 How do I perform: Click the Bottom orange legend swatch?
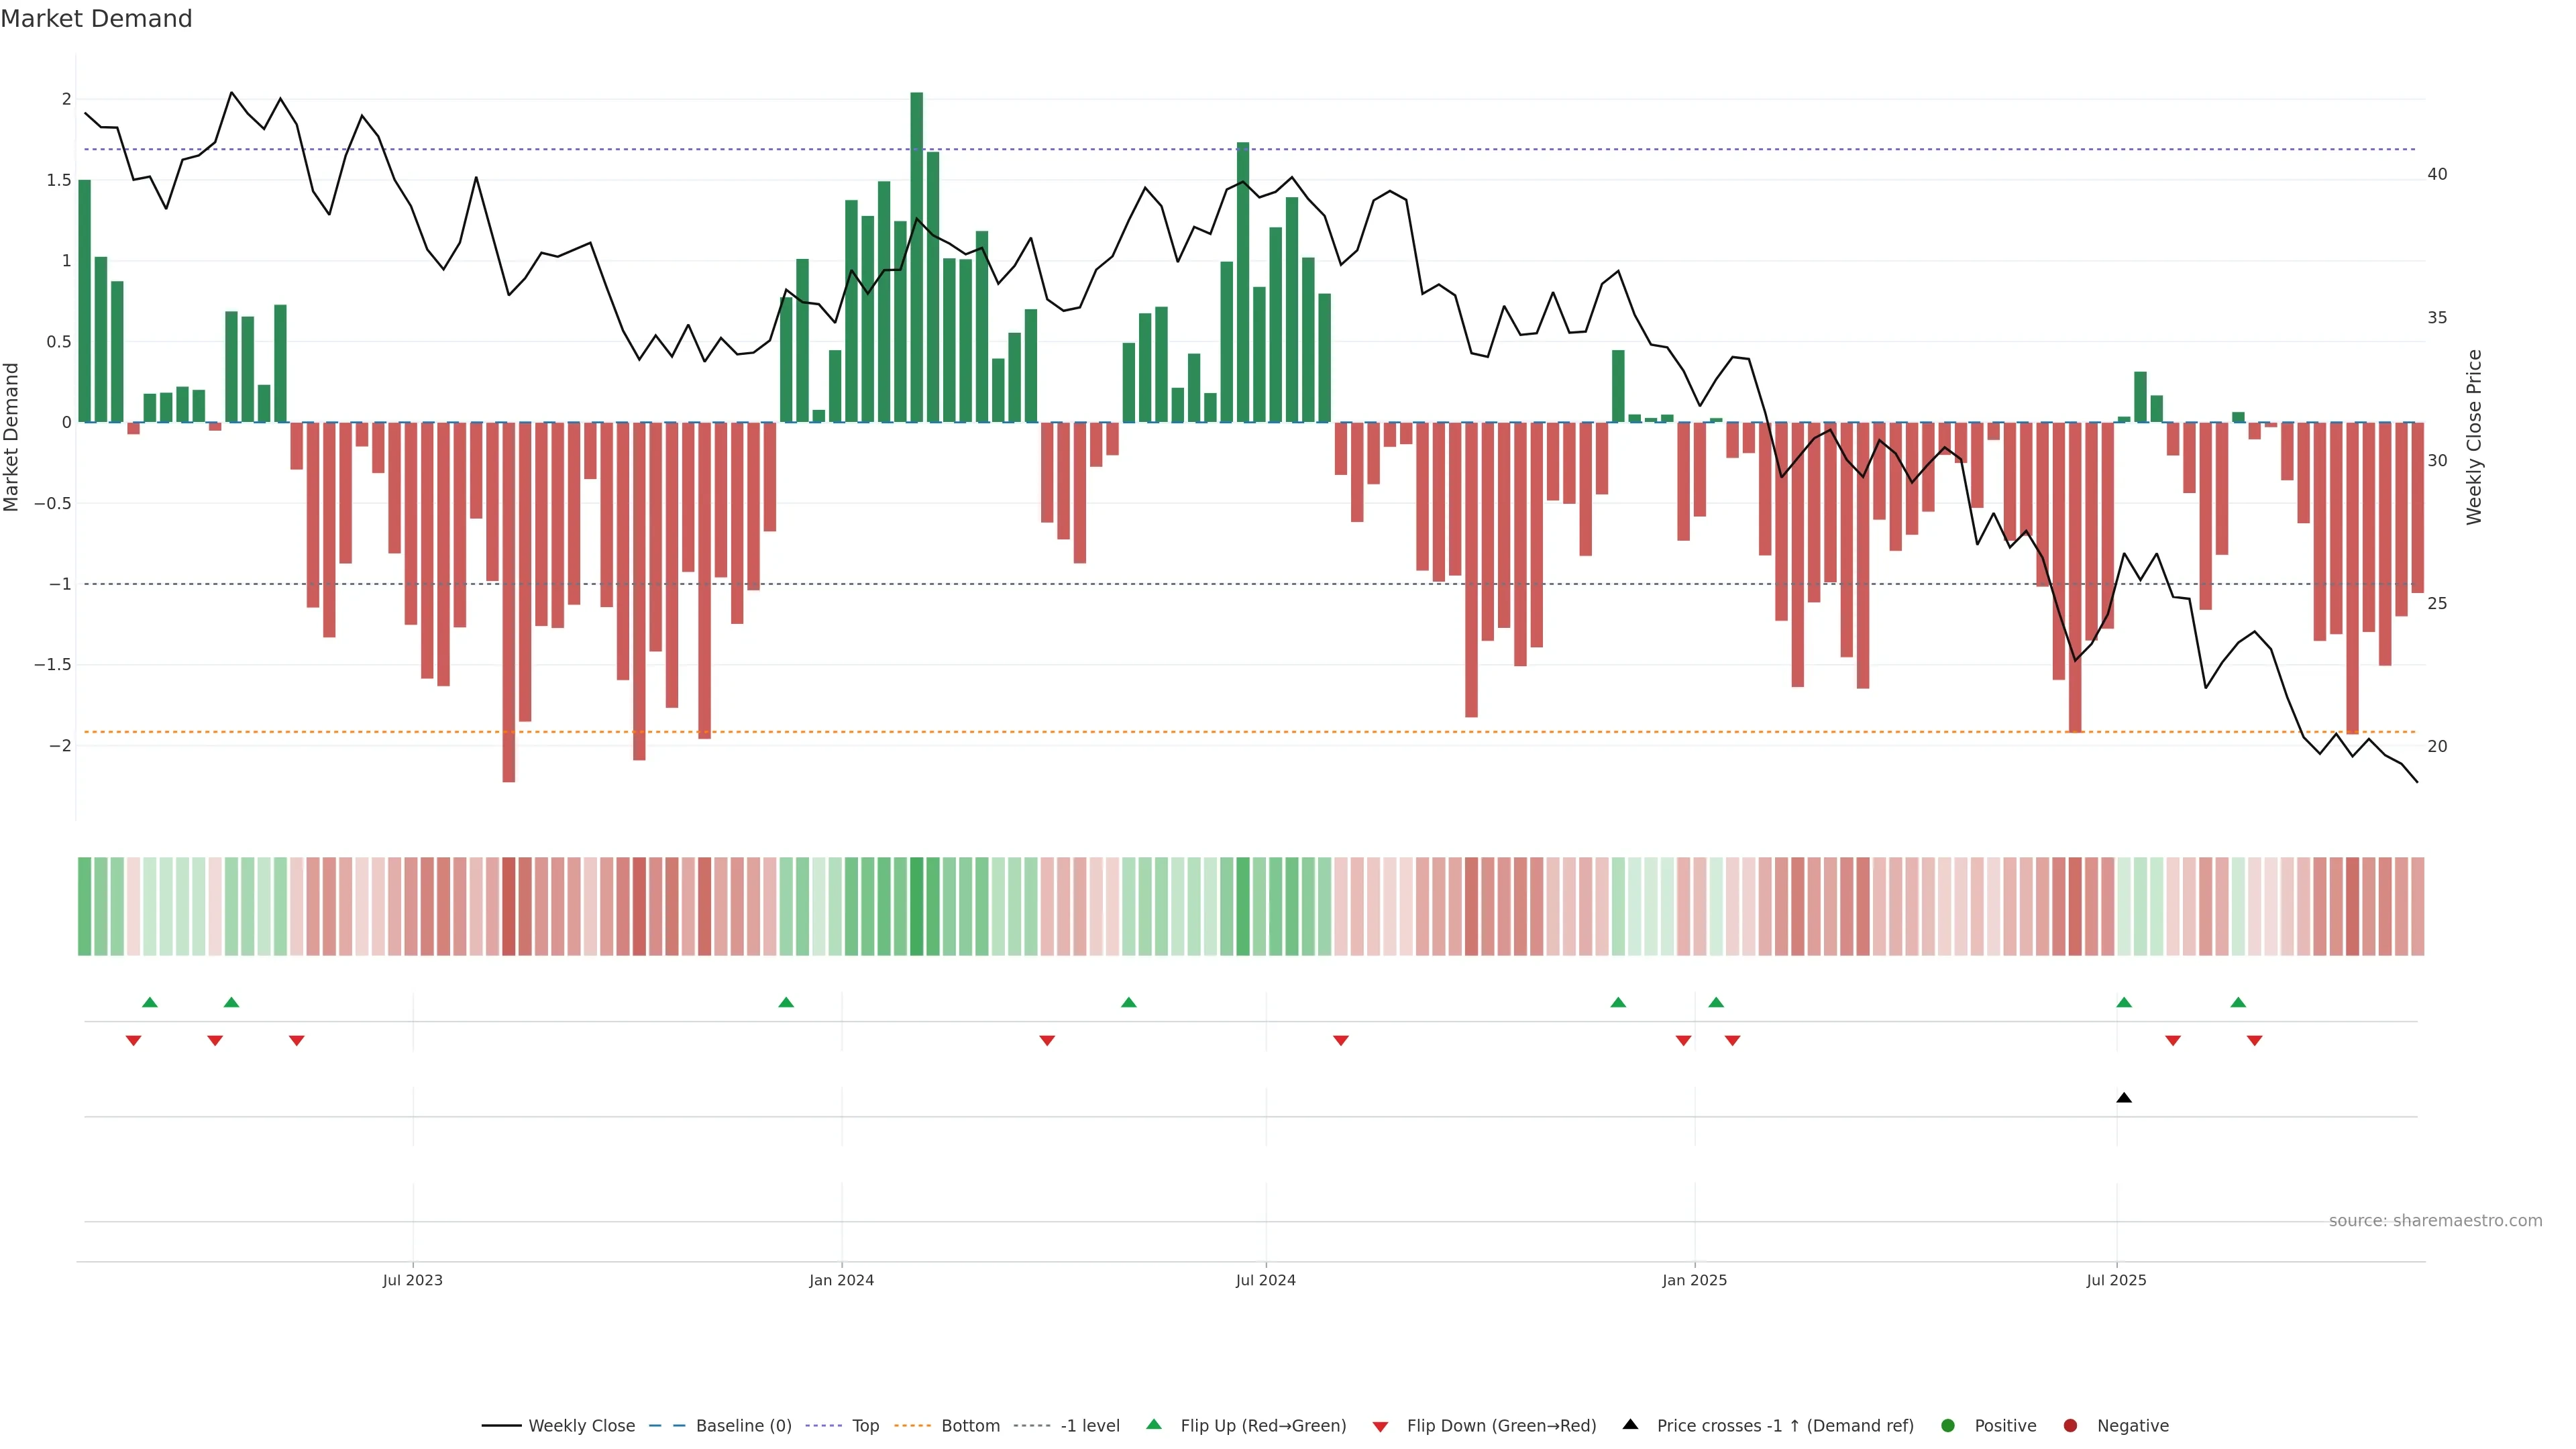[x=912, y=1425]
